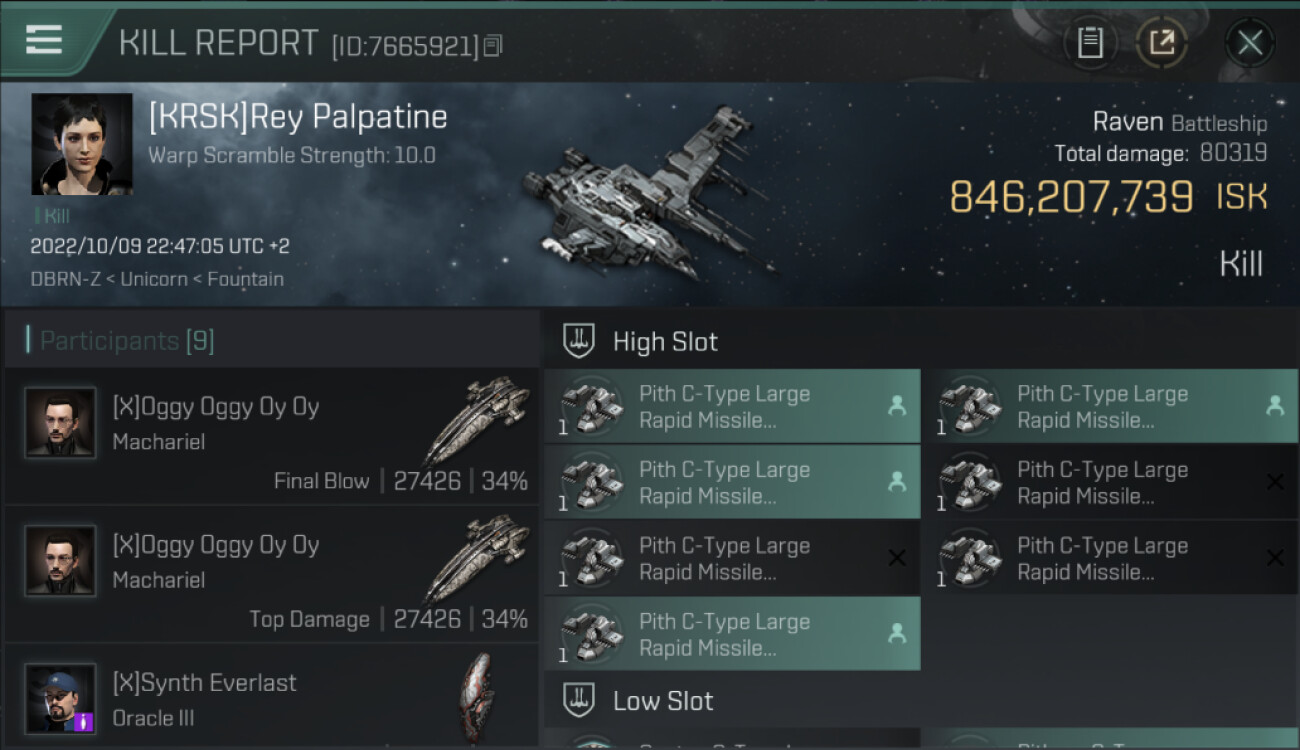Image resolution: width=1300 pixels, height=750 pixels.
Task: Click person icon on top-right launcher
Action: click(1274, 406)
